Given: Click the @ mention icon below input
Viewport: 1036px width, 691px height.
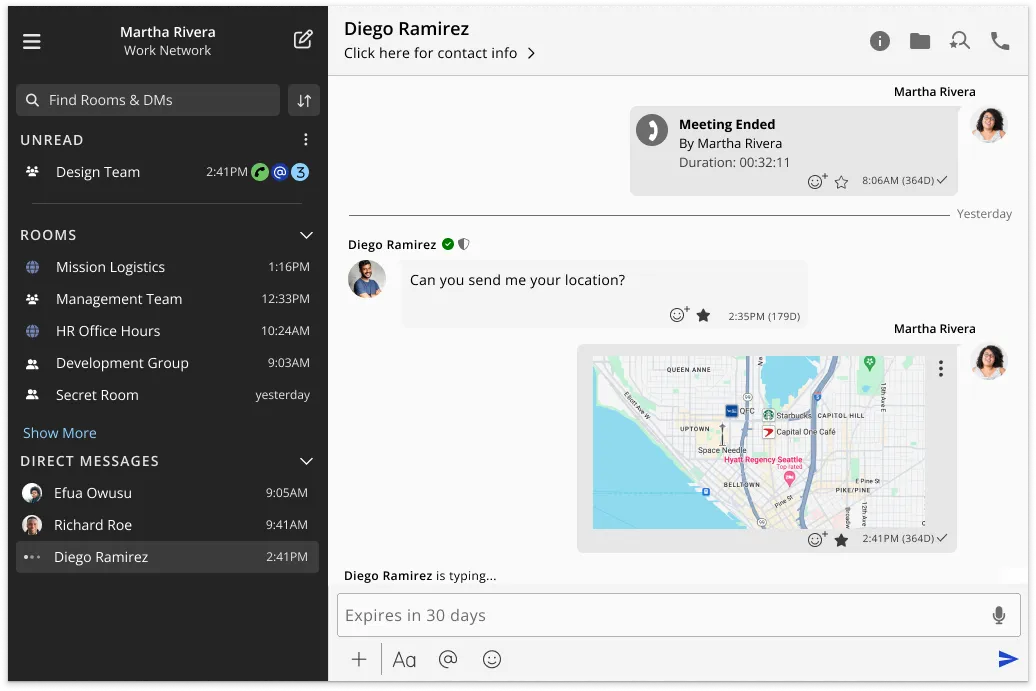Looking at the screenshot, I should (x=448, y=659).
